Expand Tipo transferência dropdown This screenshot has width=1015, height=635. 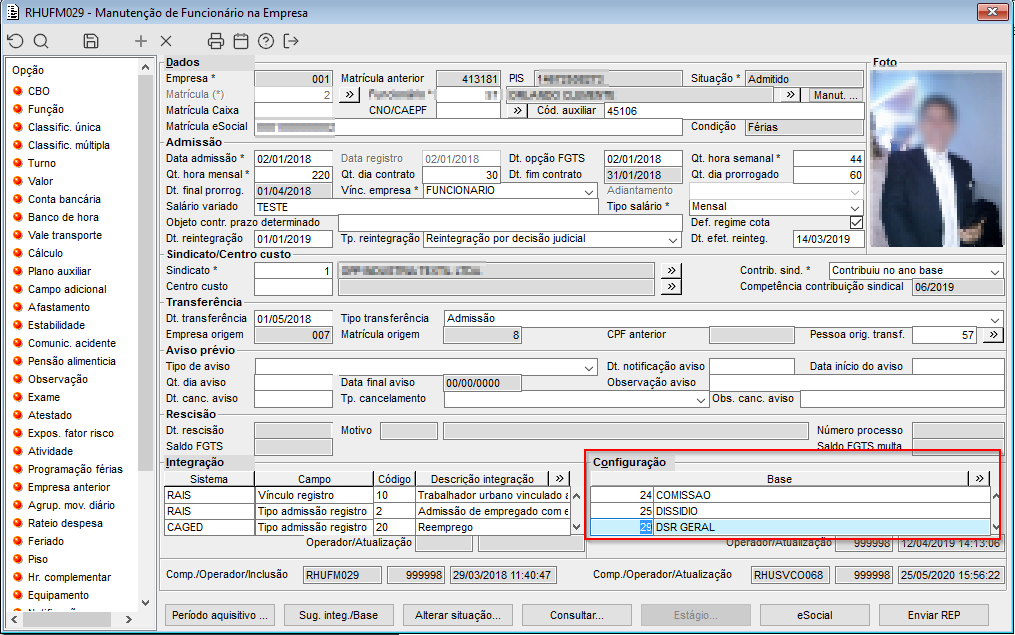(995, 319)
